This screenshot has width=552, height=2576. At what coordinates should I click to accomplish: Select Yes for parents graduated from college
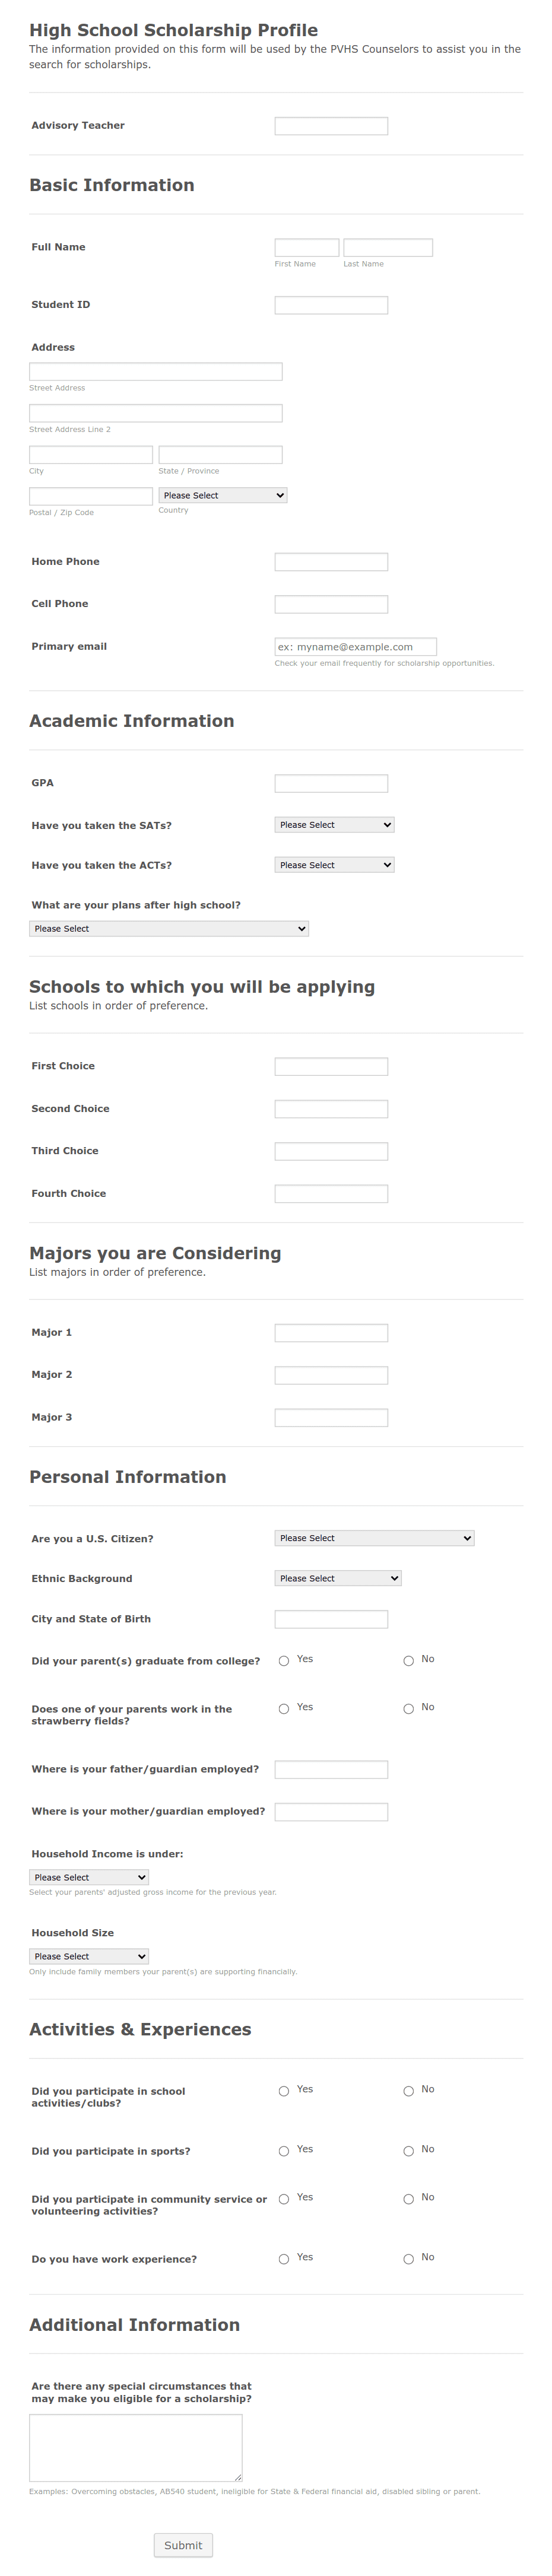[x=284, y=1660]
